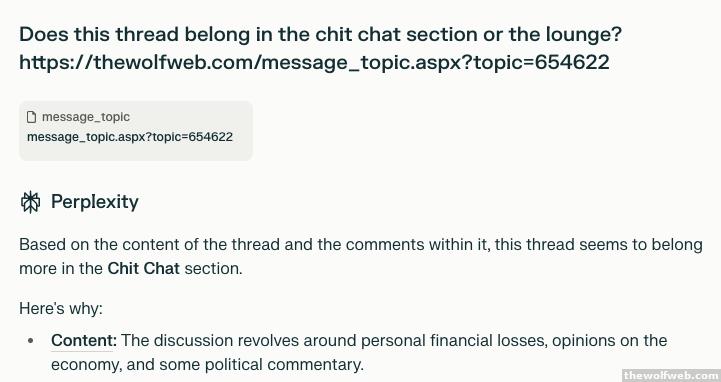Click the word 'section.' after Chit Chat

(x=213, y=268)
